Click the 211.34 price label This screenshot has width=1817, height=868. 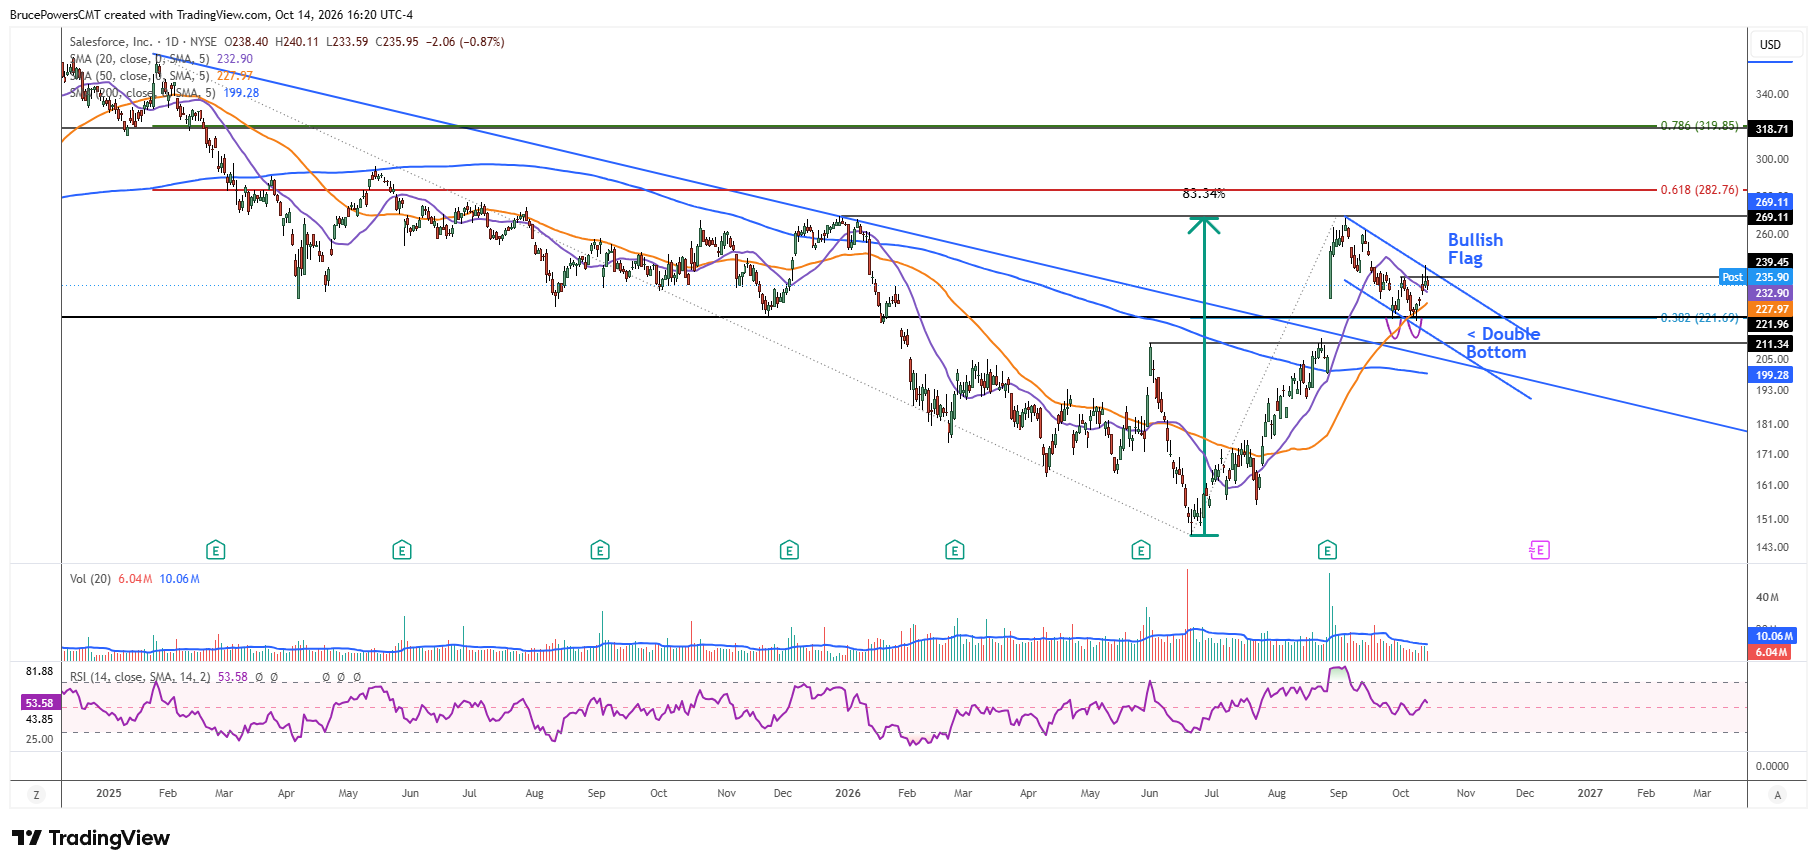[1771, 344]
